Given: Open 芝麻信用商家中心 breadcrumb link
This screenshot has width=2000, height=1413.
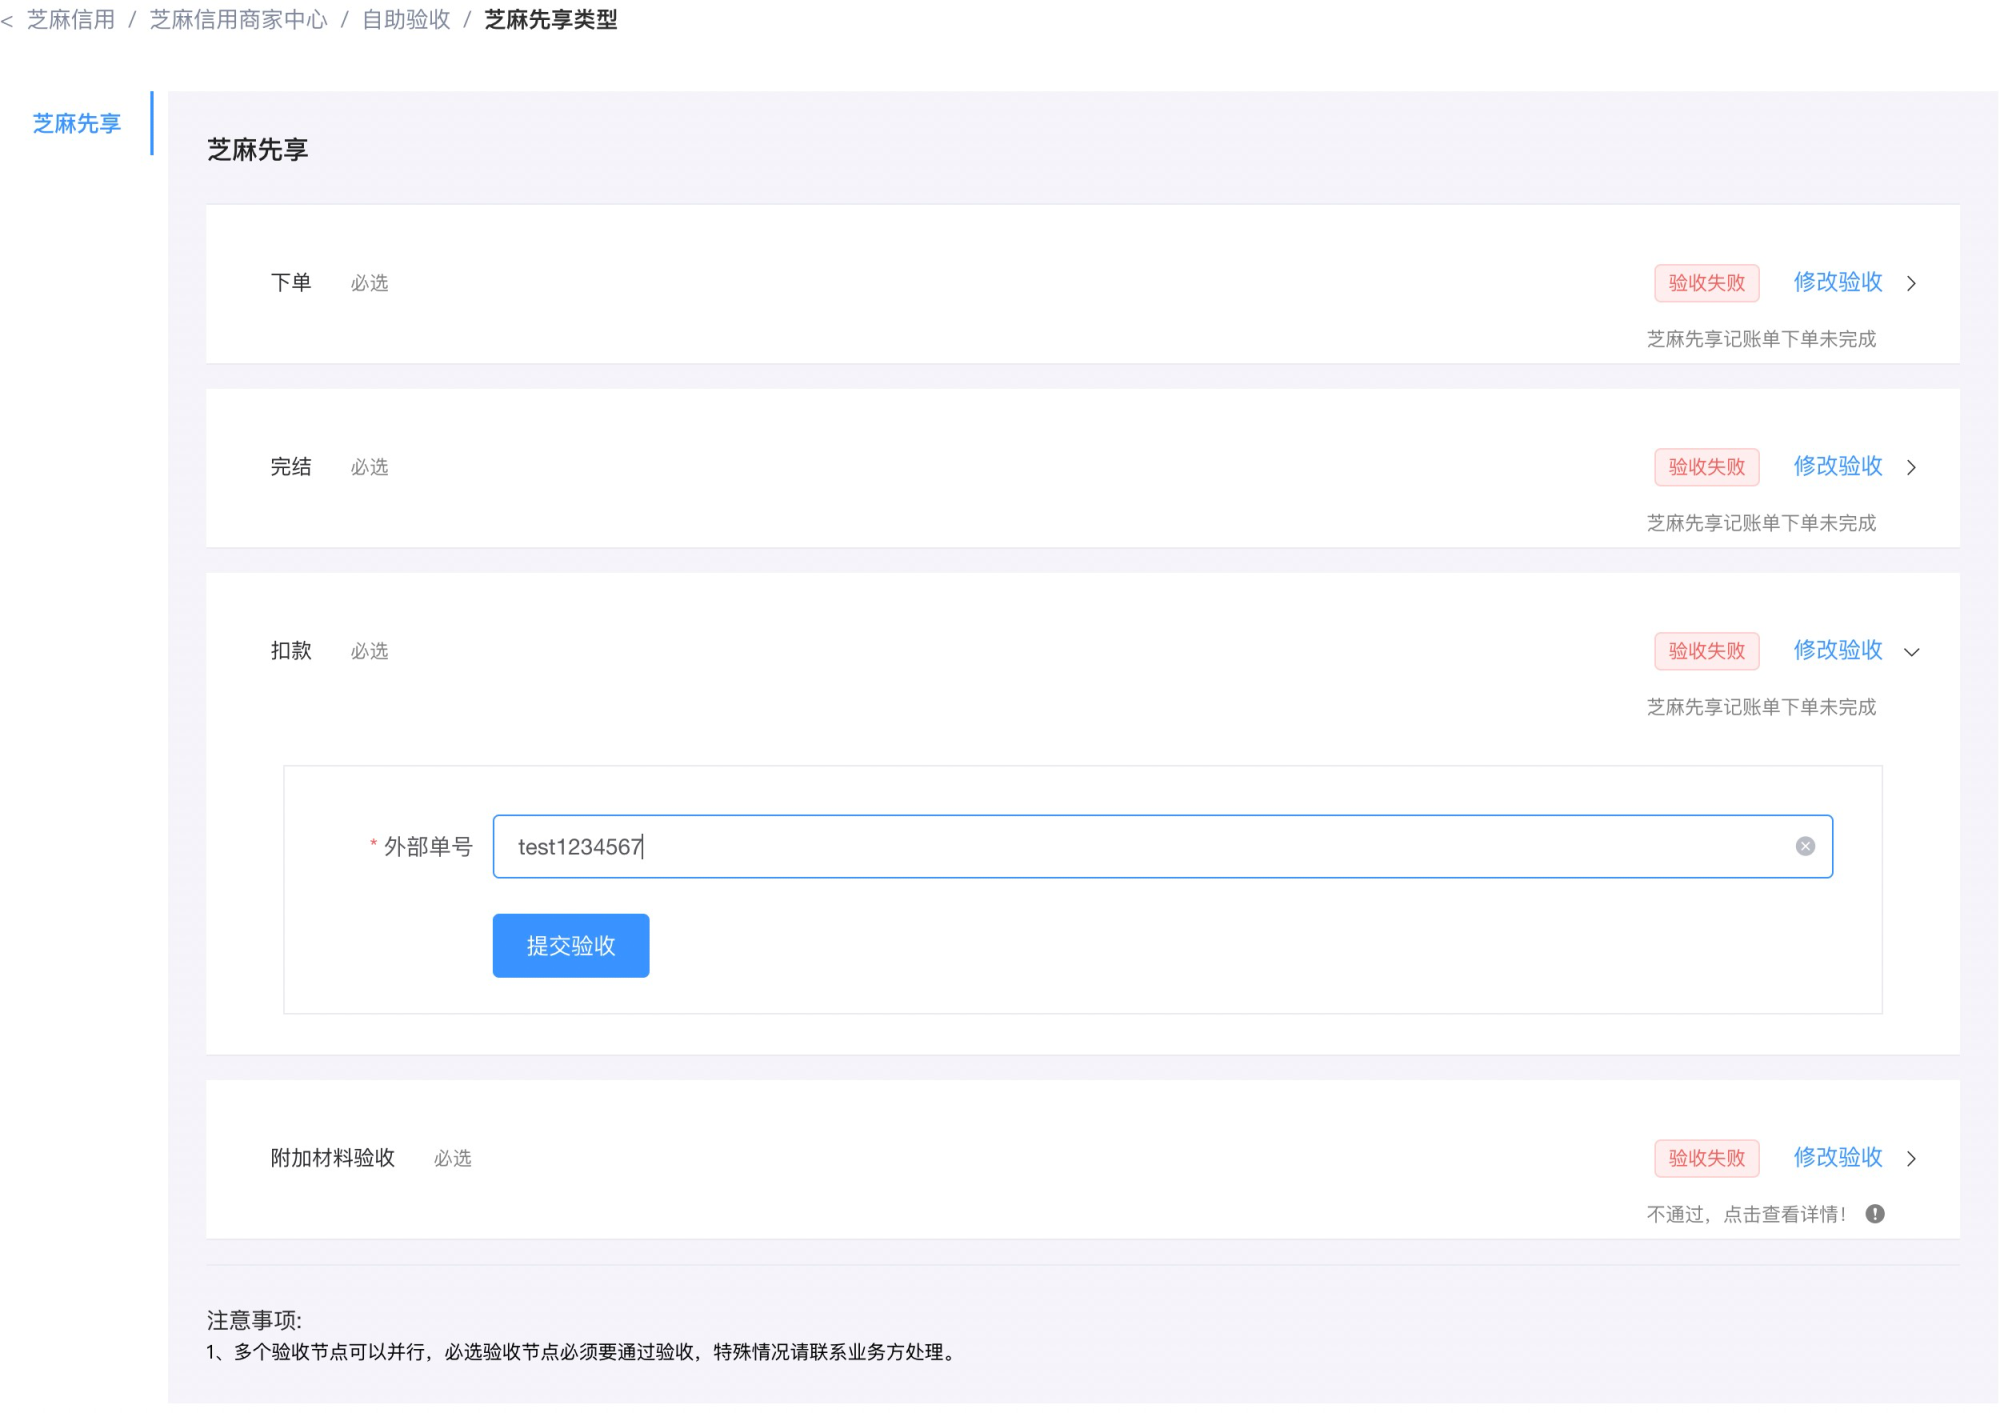Looking at the screenshot, I should pyautogui.click(x=238, y=20).
